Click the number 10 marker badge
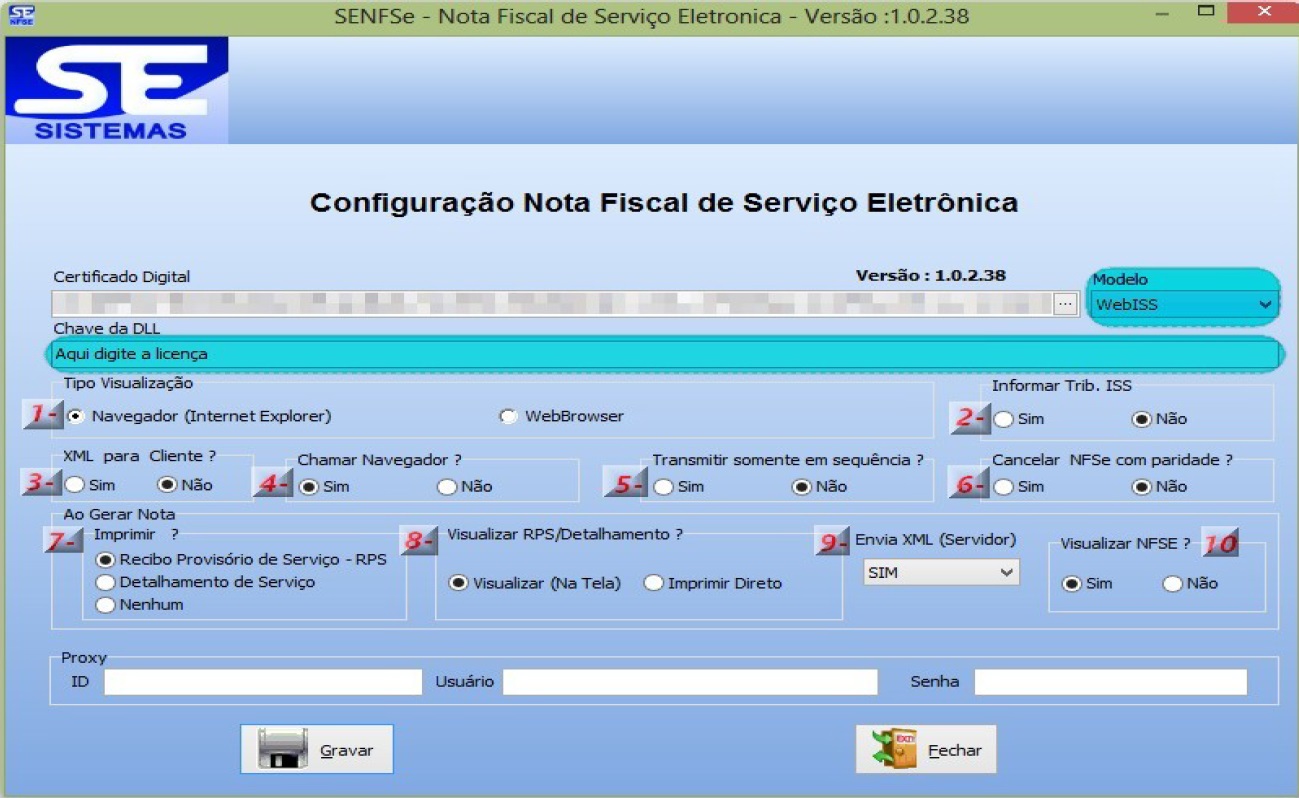 [x=1220, y=542]
